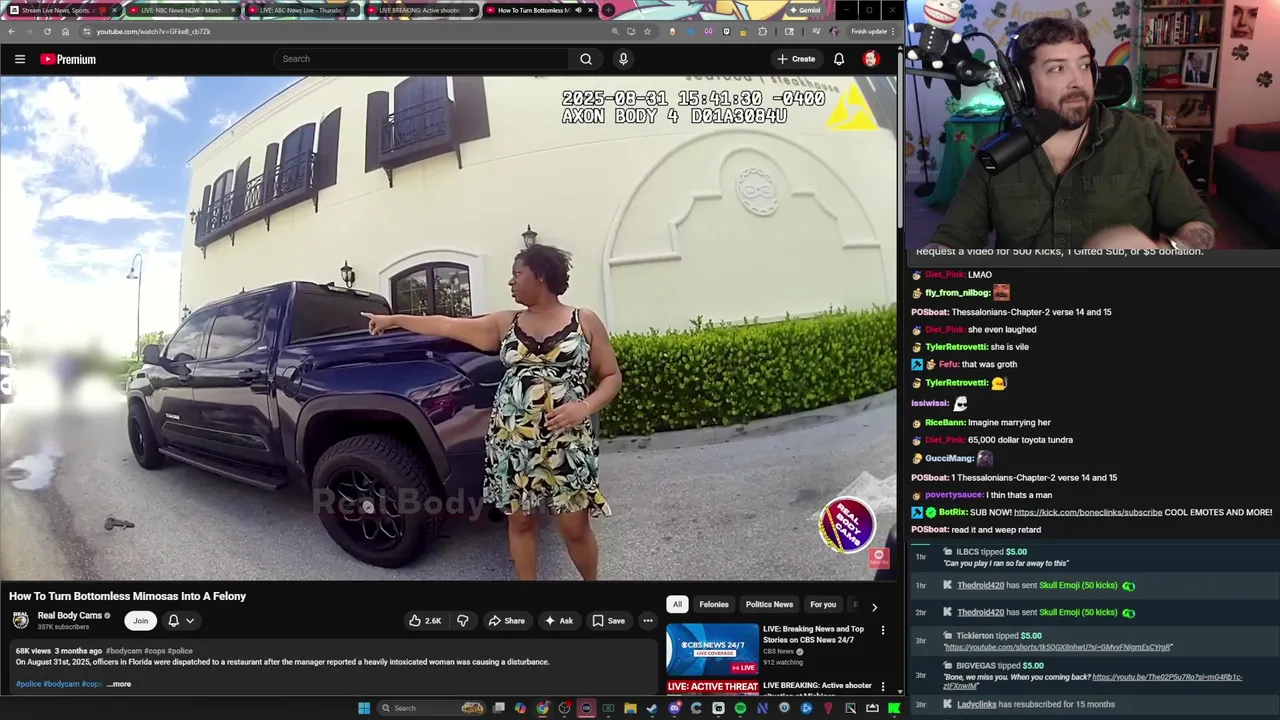
Task: Click the Create button on YouTube
Action: [796, 59]
